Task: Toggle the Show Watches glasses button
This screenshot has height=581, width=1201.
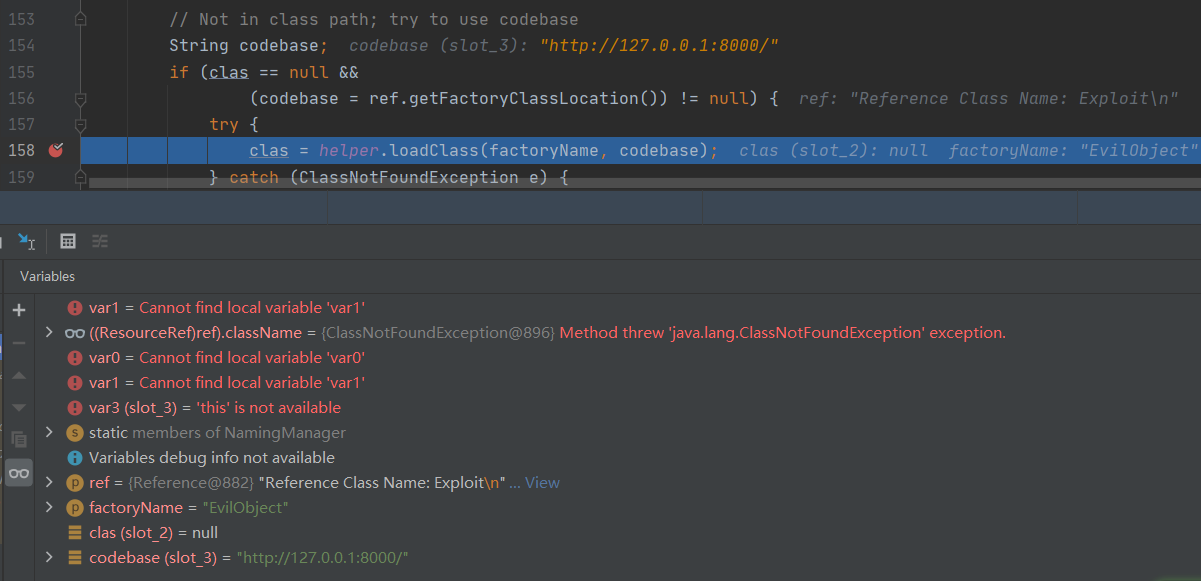Action: (19, 473)
